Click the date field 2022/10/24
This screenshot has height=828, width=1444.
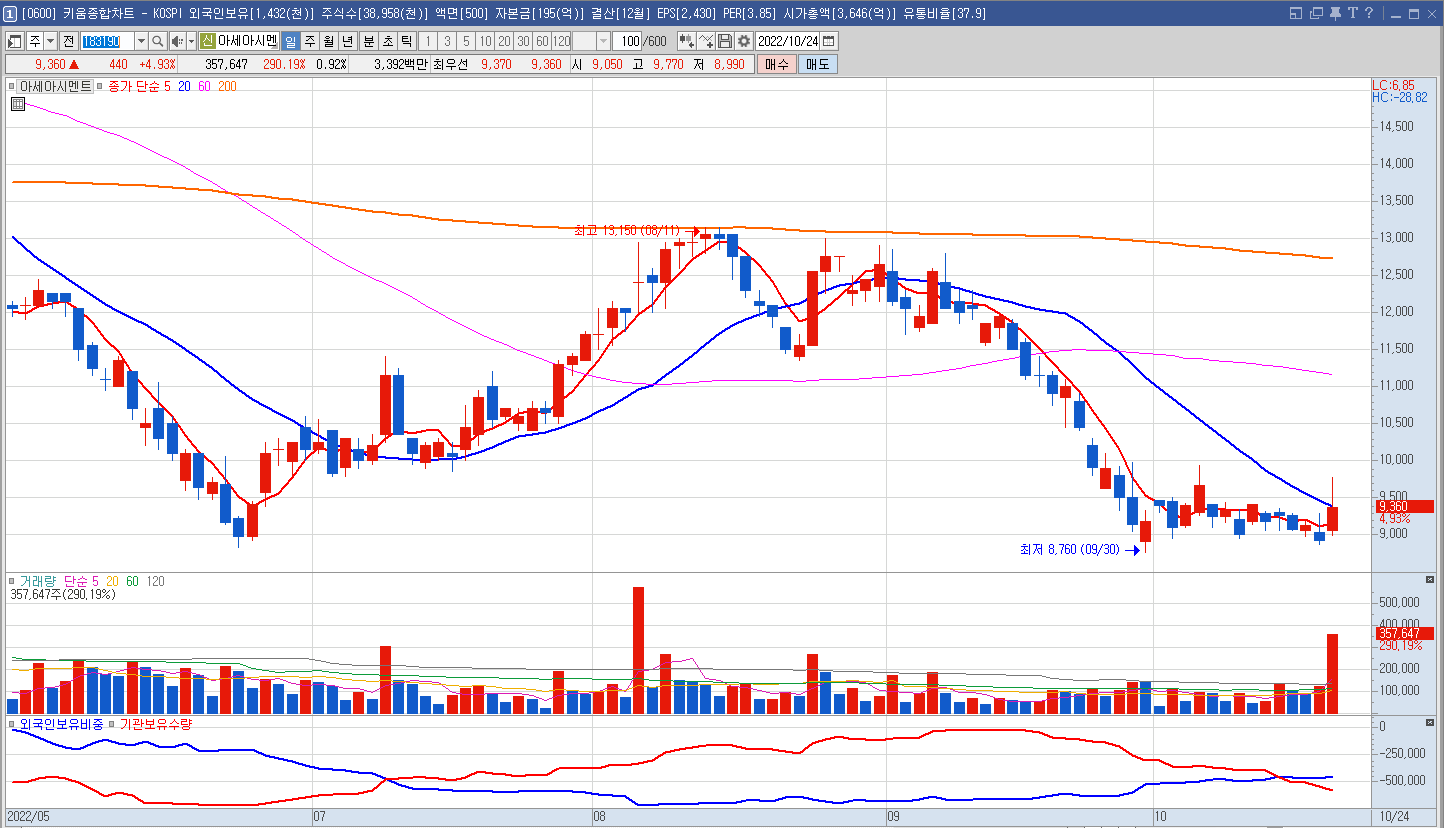[x=788, y=41]
